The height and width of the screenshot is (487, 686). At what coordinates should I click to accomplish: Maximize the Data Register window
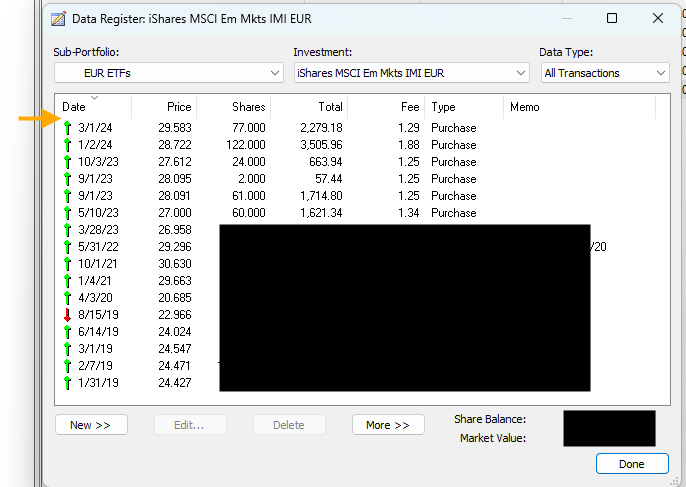click(x=612, y=18)
